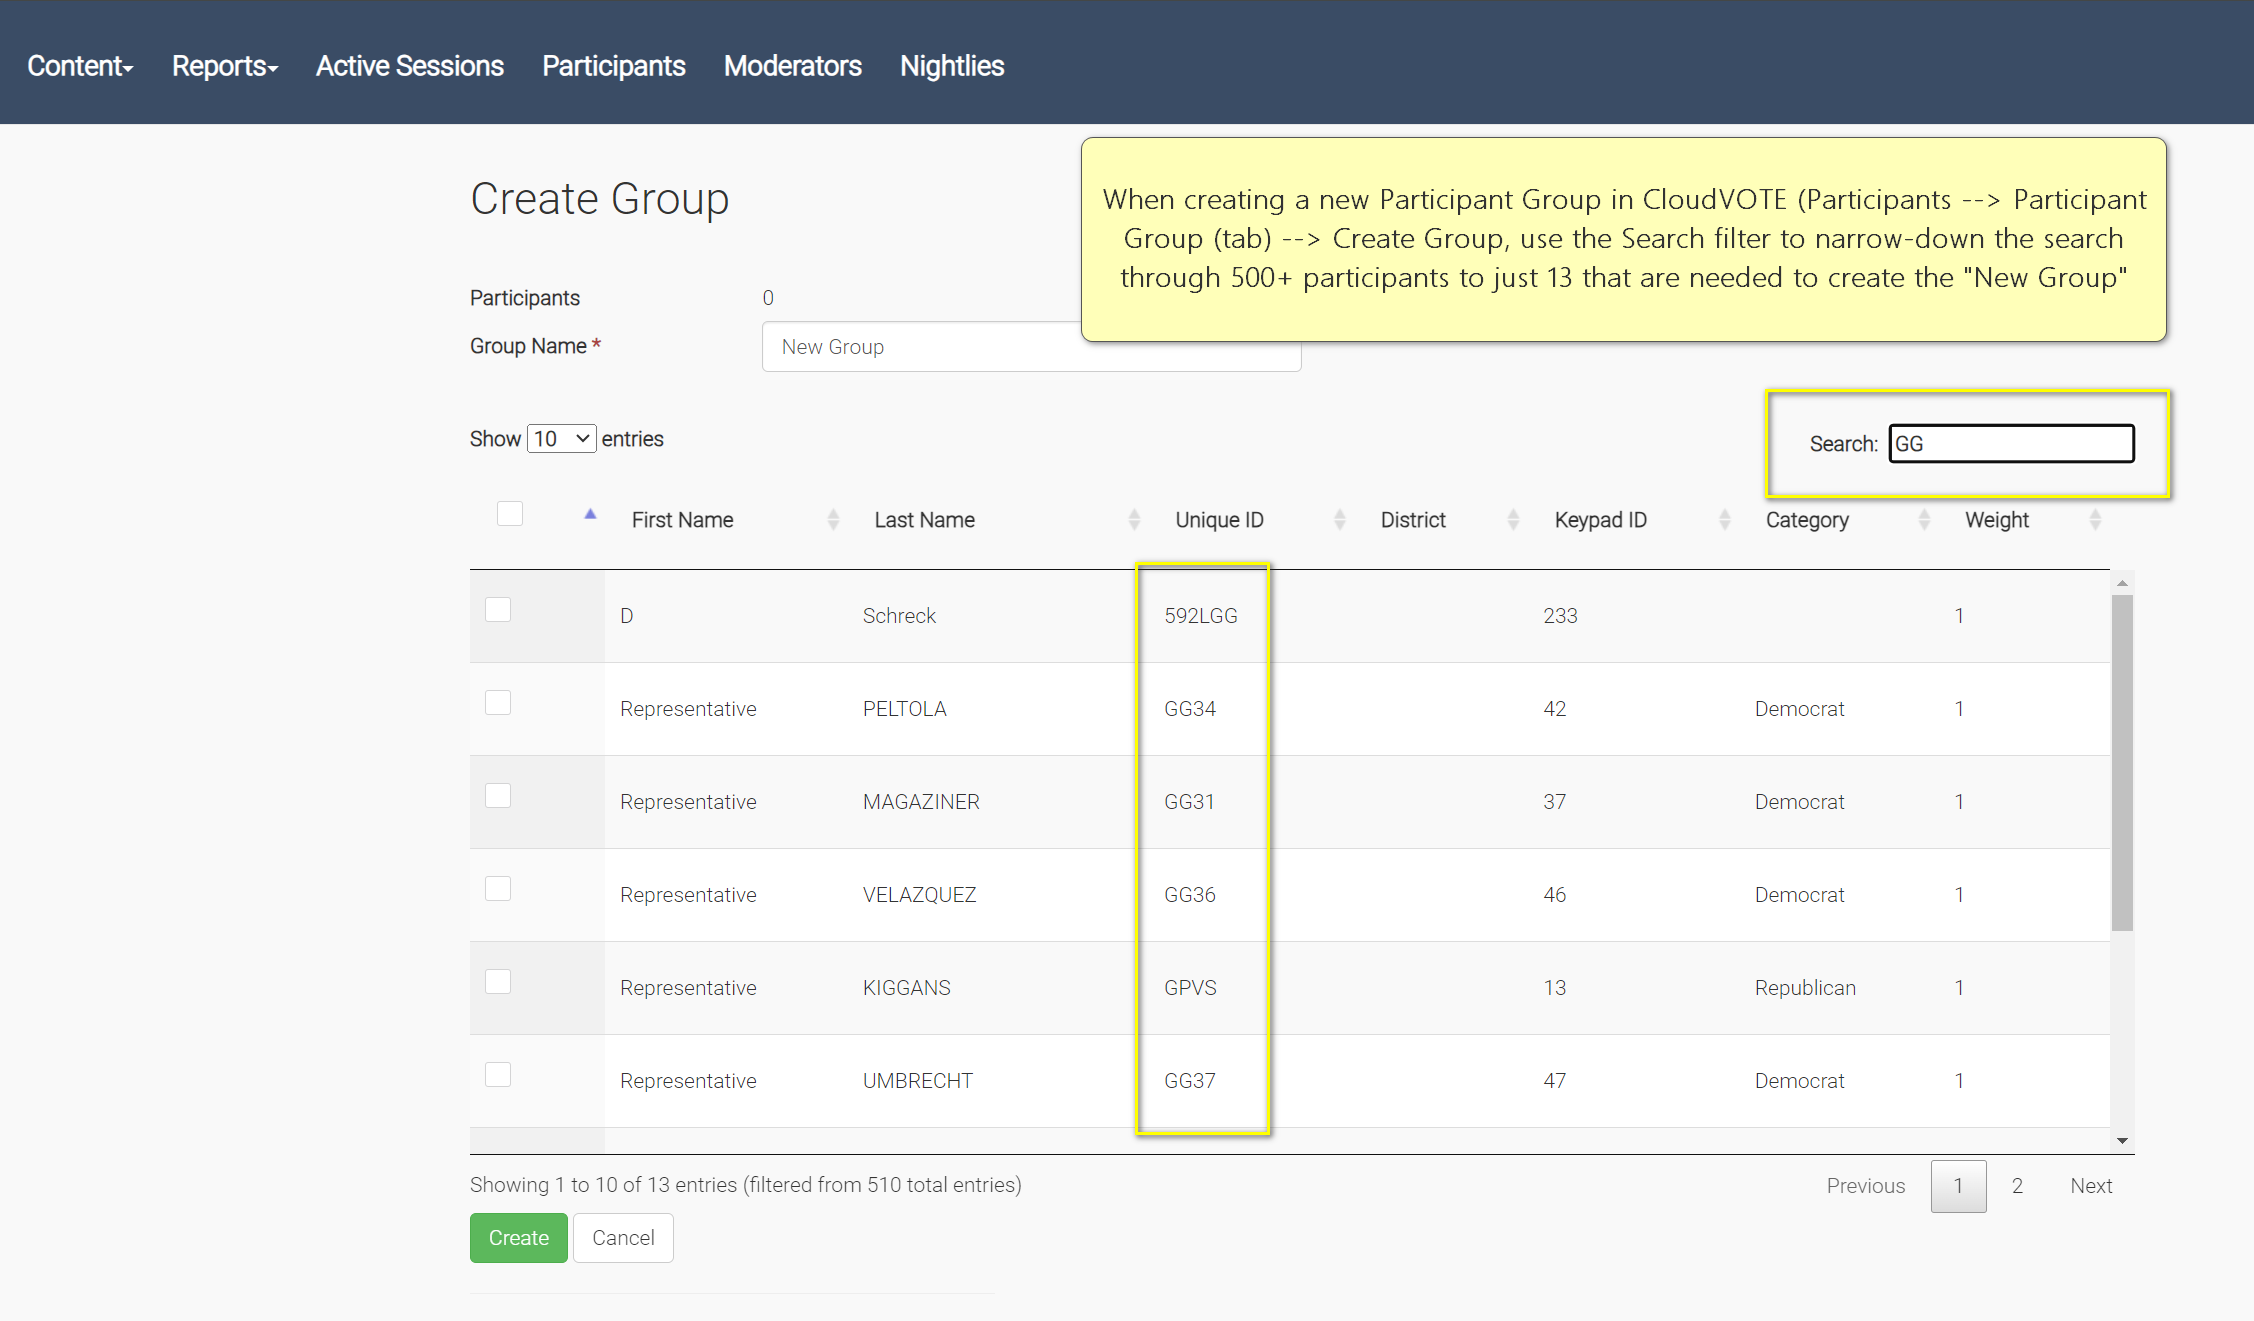Click the District column sort arrows
The height and width of the screenshot is (1321, 2254).
pyautogui.click(x=1513, y=520)
